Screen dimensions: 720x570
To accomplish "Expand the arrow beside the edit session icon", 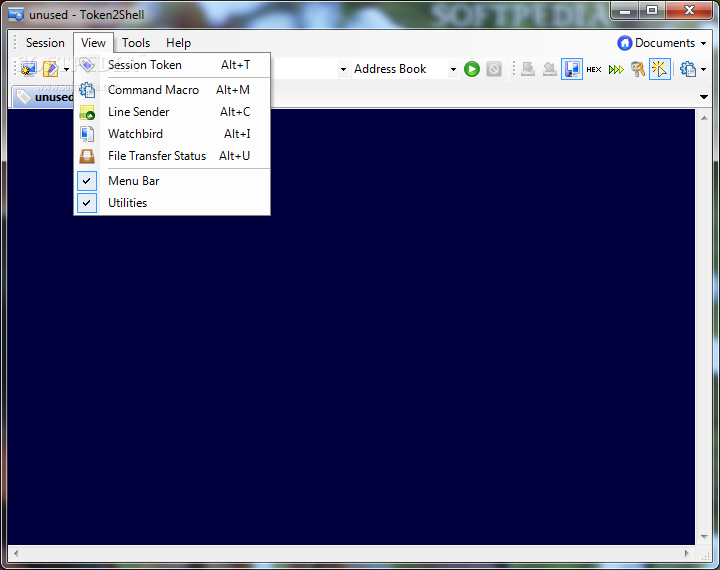I will pyautogui.click(x=67, y=69).
